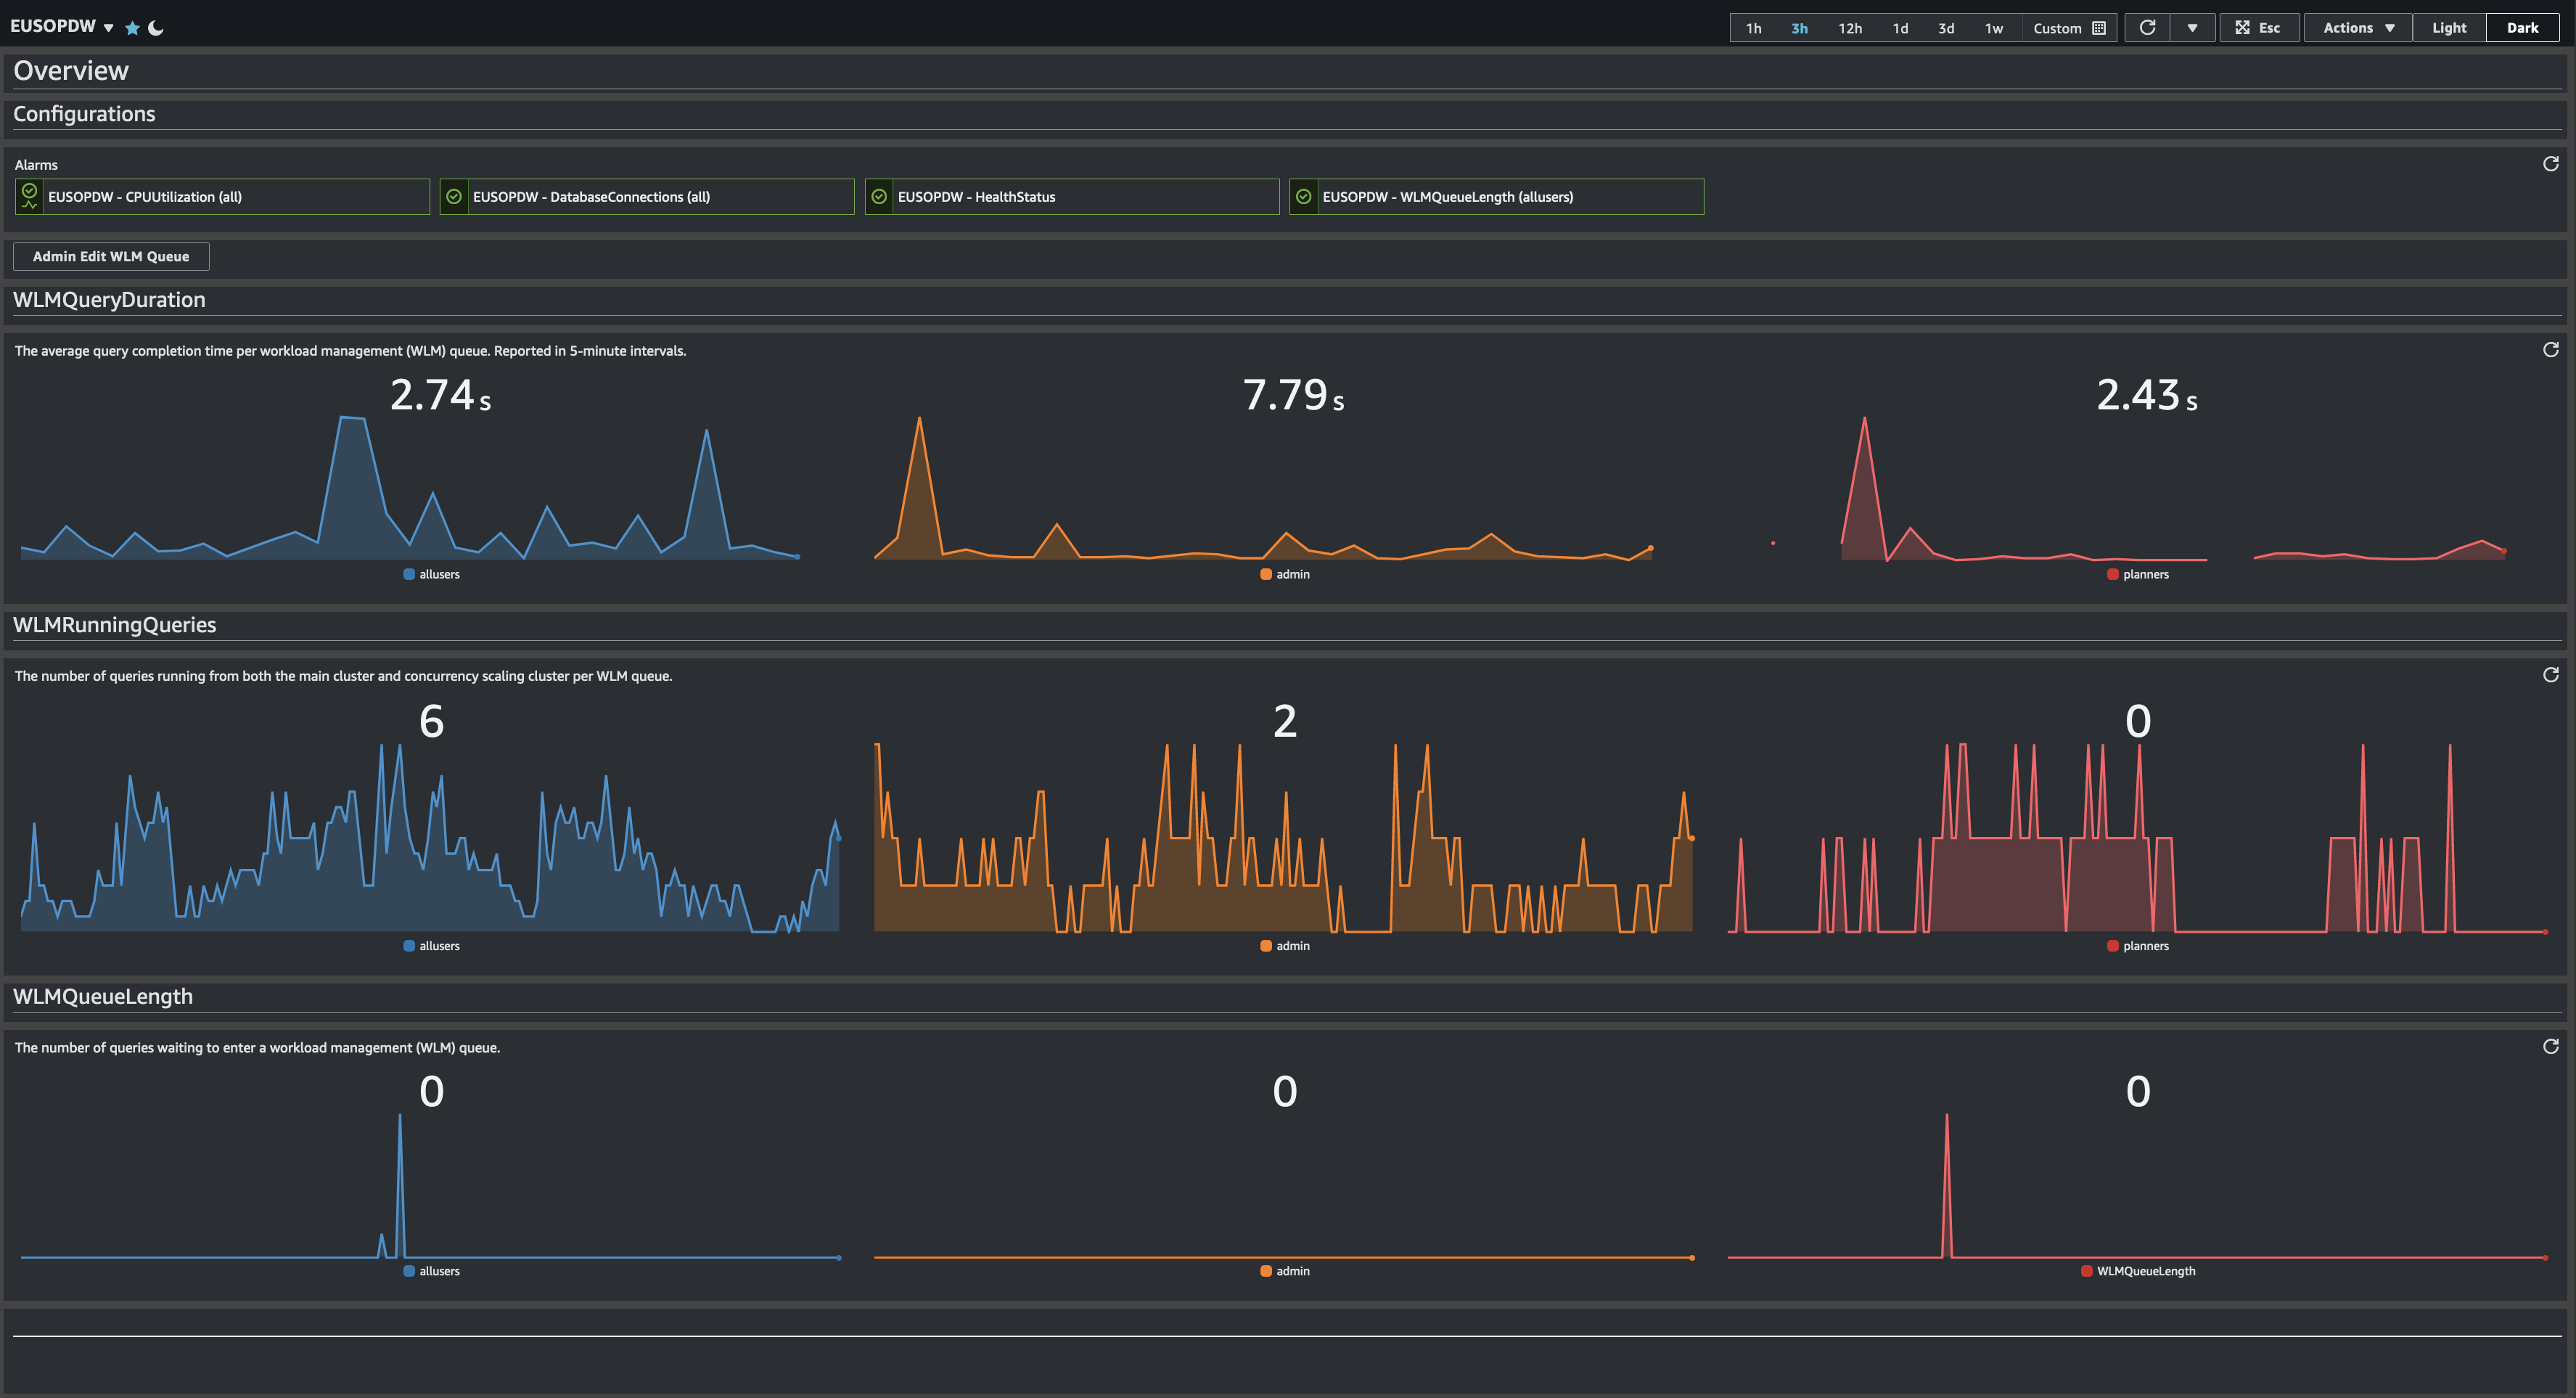2576x1398 pixels.
Task: Click allusers legend swatch in WLMQueueLength
Action: [x=409, y=1271]
